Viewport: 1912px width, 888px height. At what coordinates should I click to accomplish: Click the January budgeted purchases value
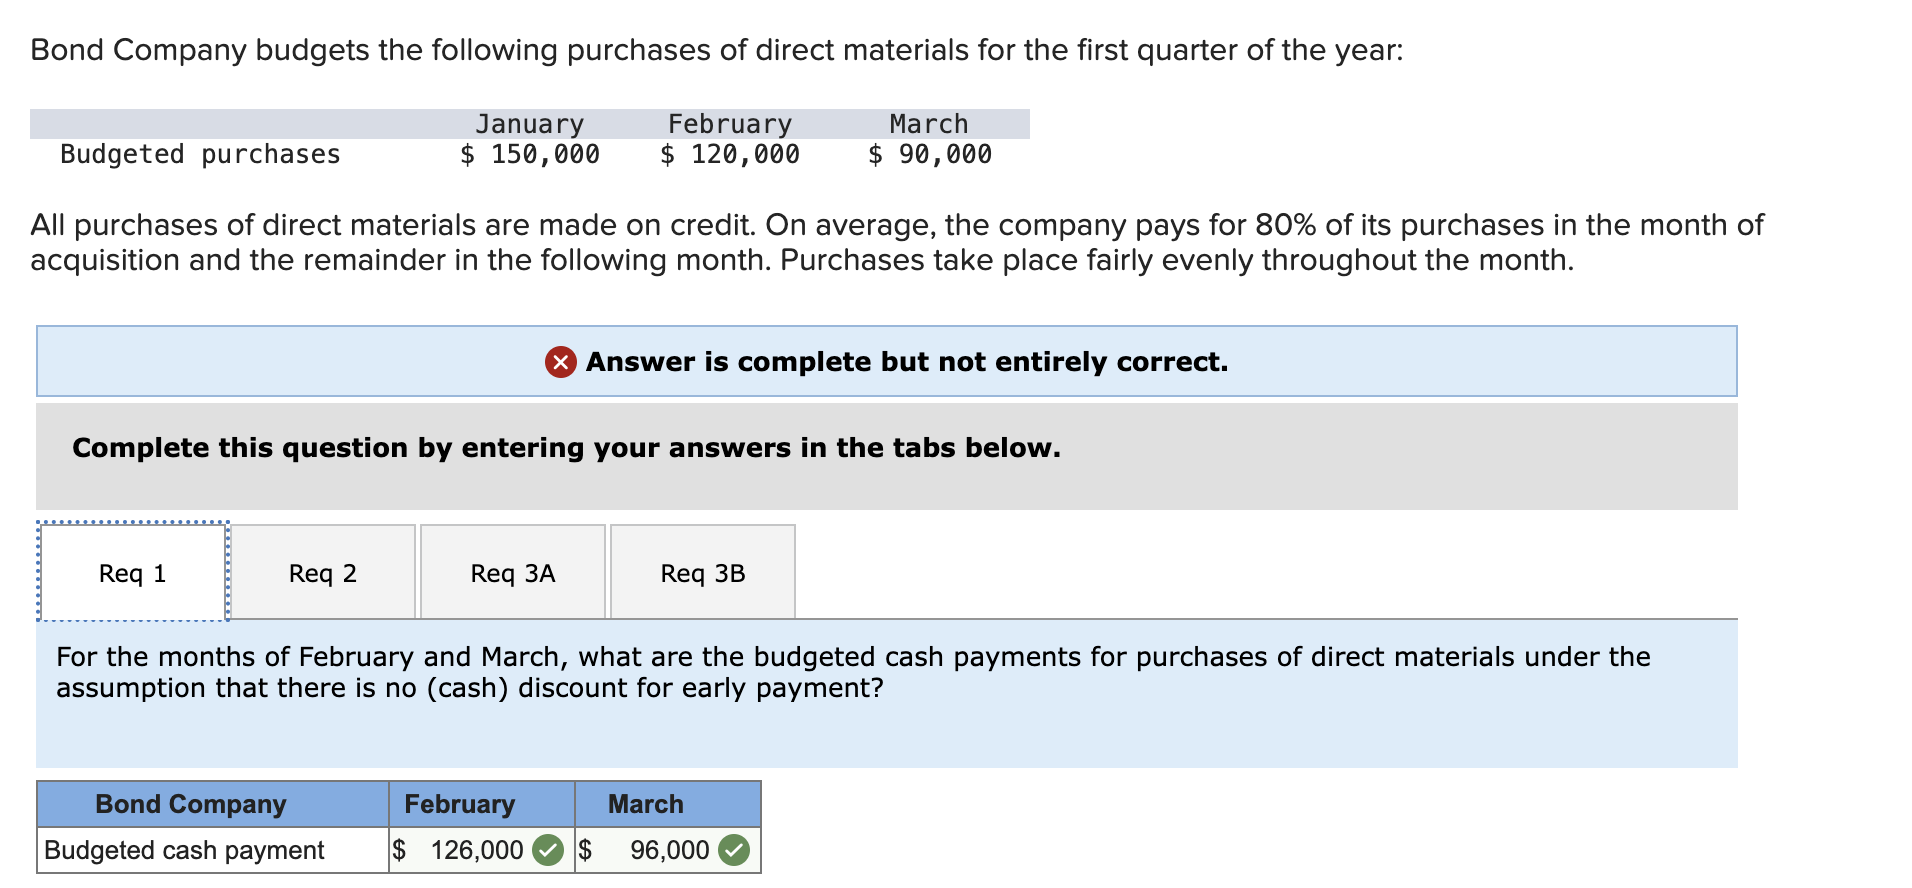click(x=529, y=153)
